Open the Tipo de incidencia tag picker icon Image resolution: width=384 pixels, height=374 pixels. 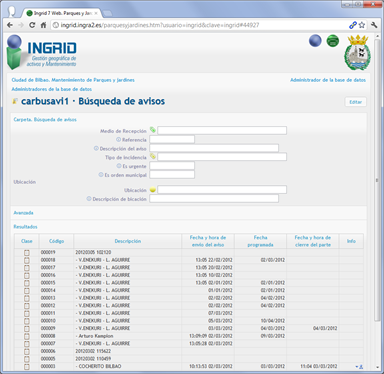click(x=153, y=156)
